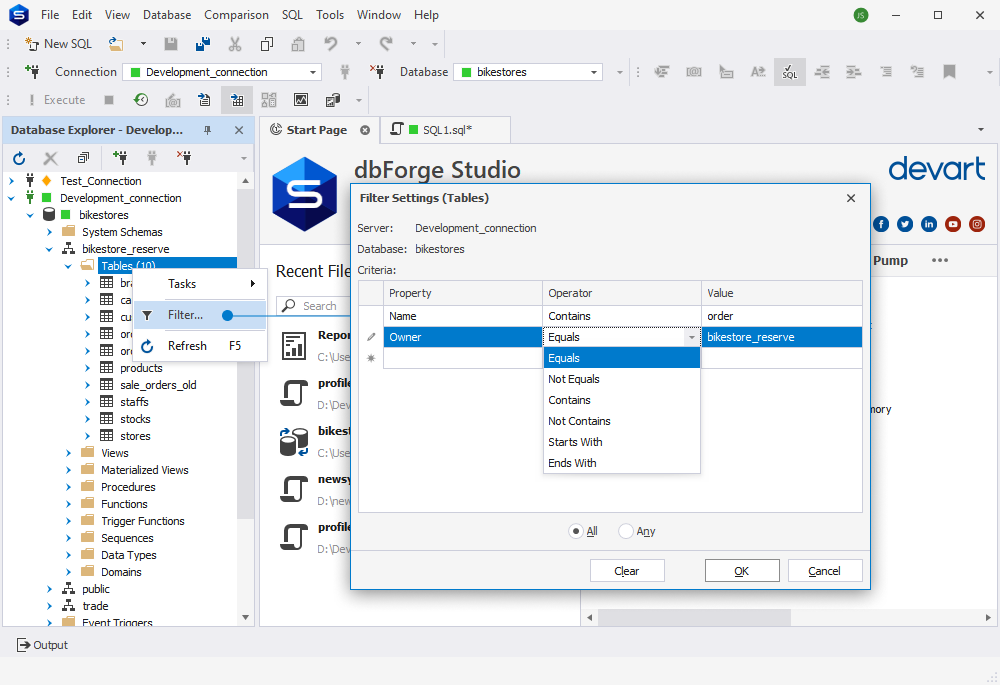Click the SQL check syntax icon
Image resolution: width=1000 pixels, height=685 pixels.
tap(790, 72)
